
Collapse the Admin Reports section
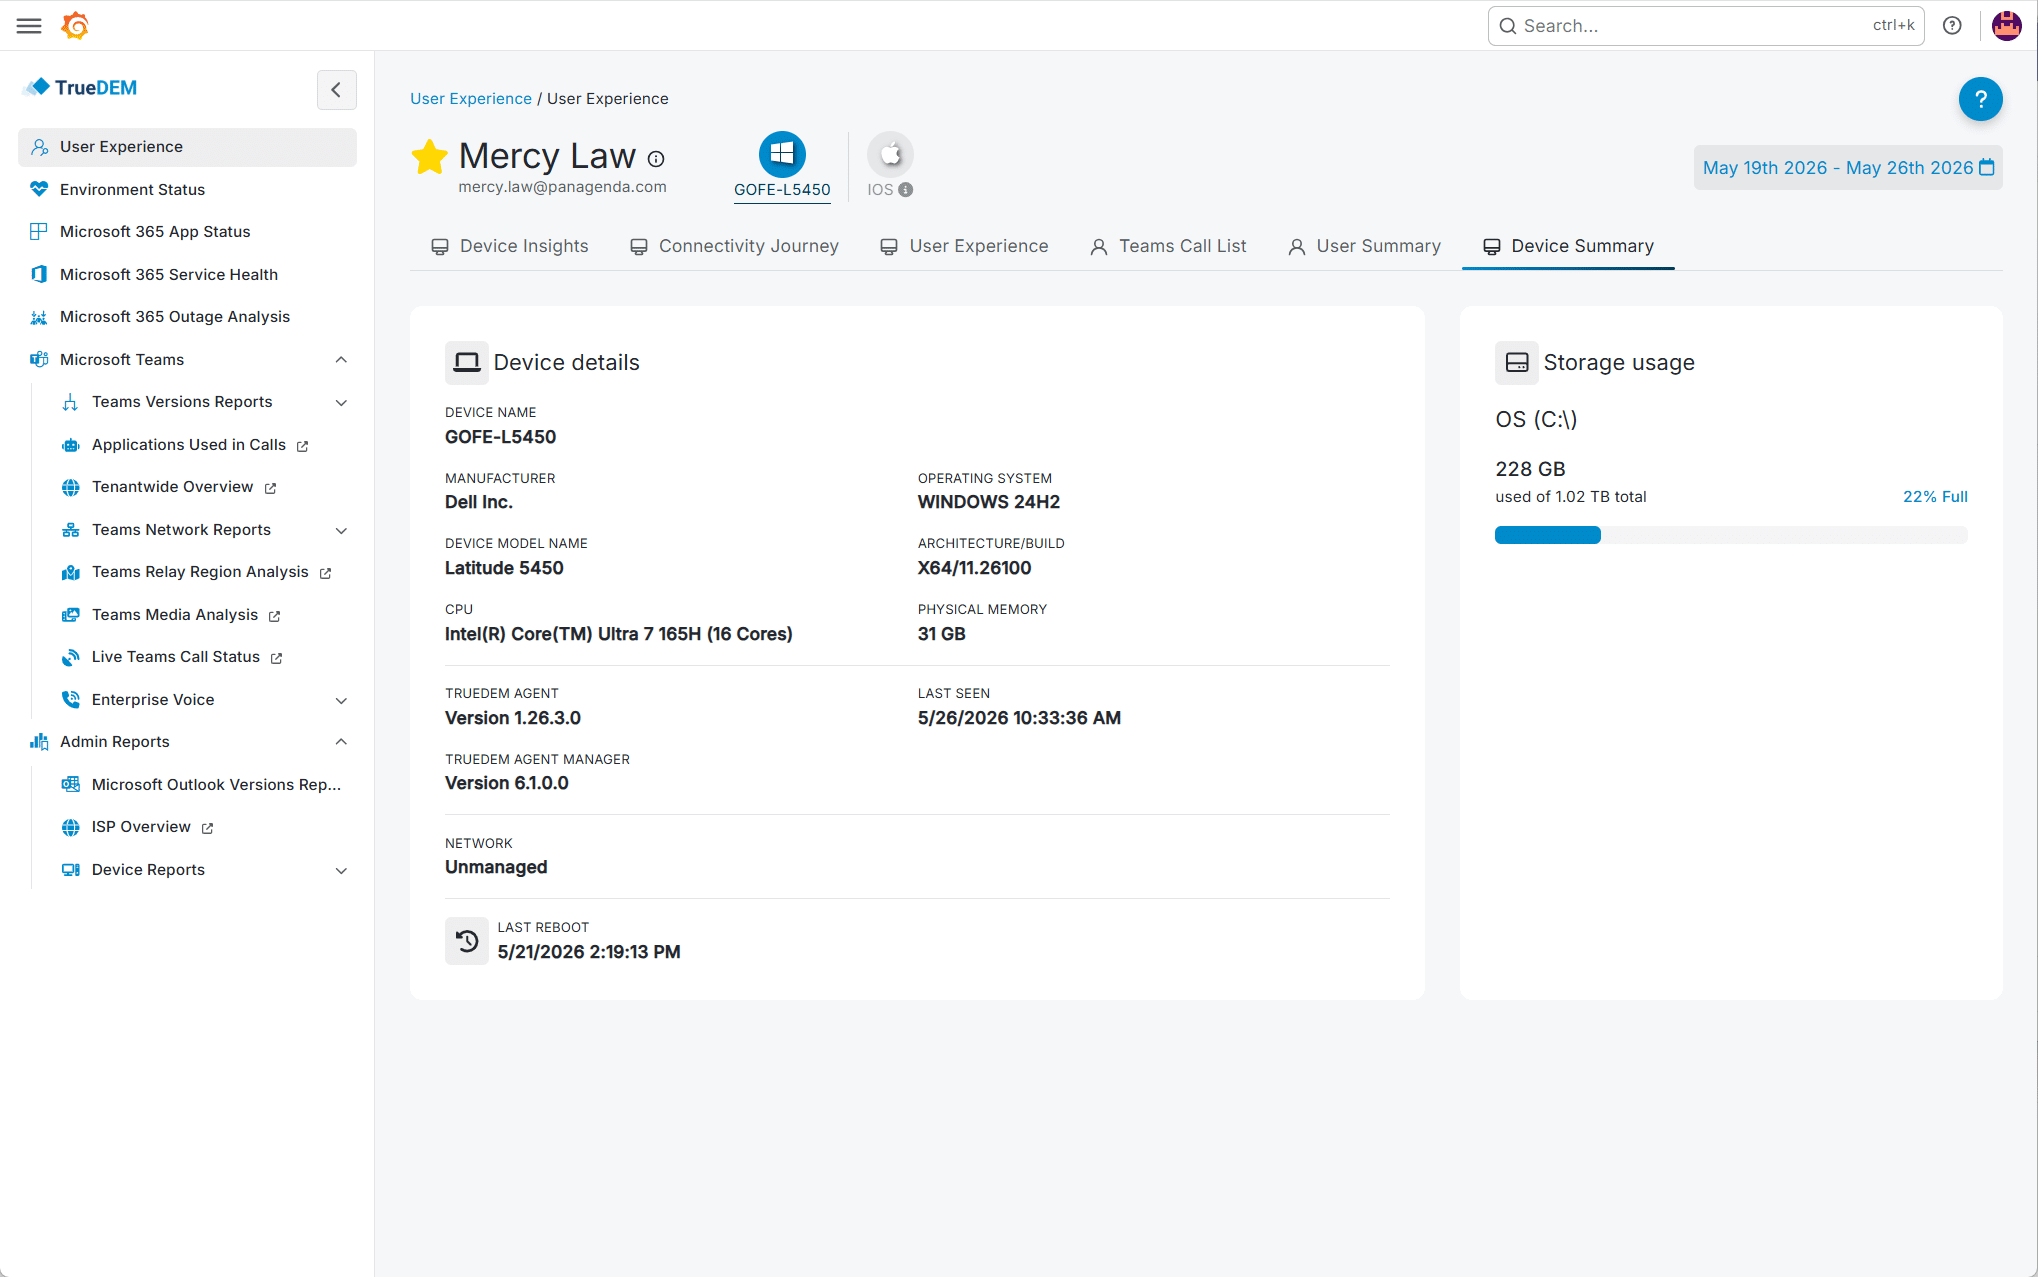click(341, 742)
